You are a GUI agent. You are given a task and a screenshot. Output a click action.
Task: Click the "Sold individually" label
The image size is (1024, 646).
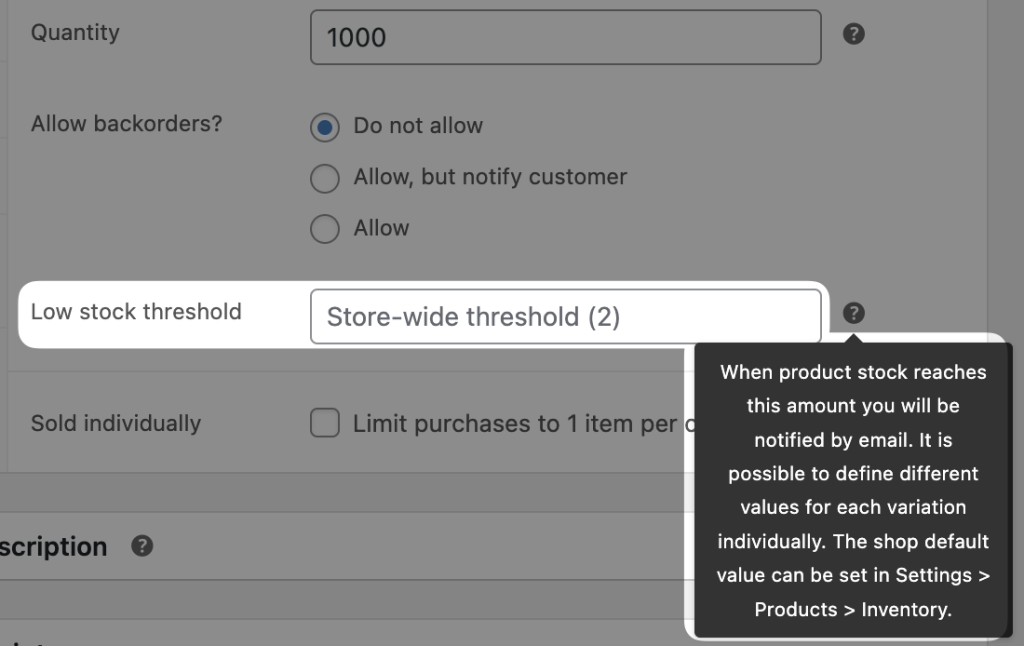coord(116,423)
